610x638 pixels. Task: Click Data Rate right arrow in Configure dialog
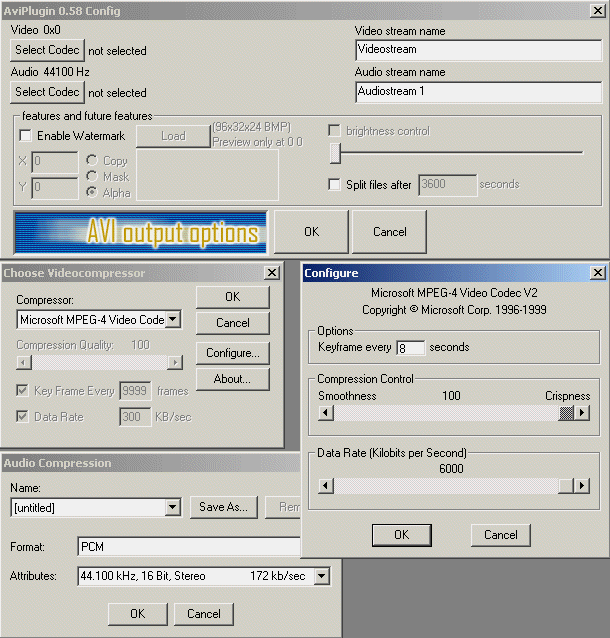[582, 486]
